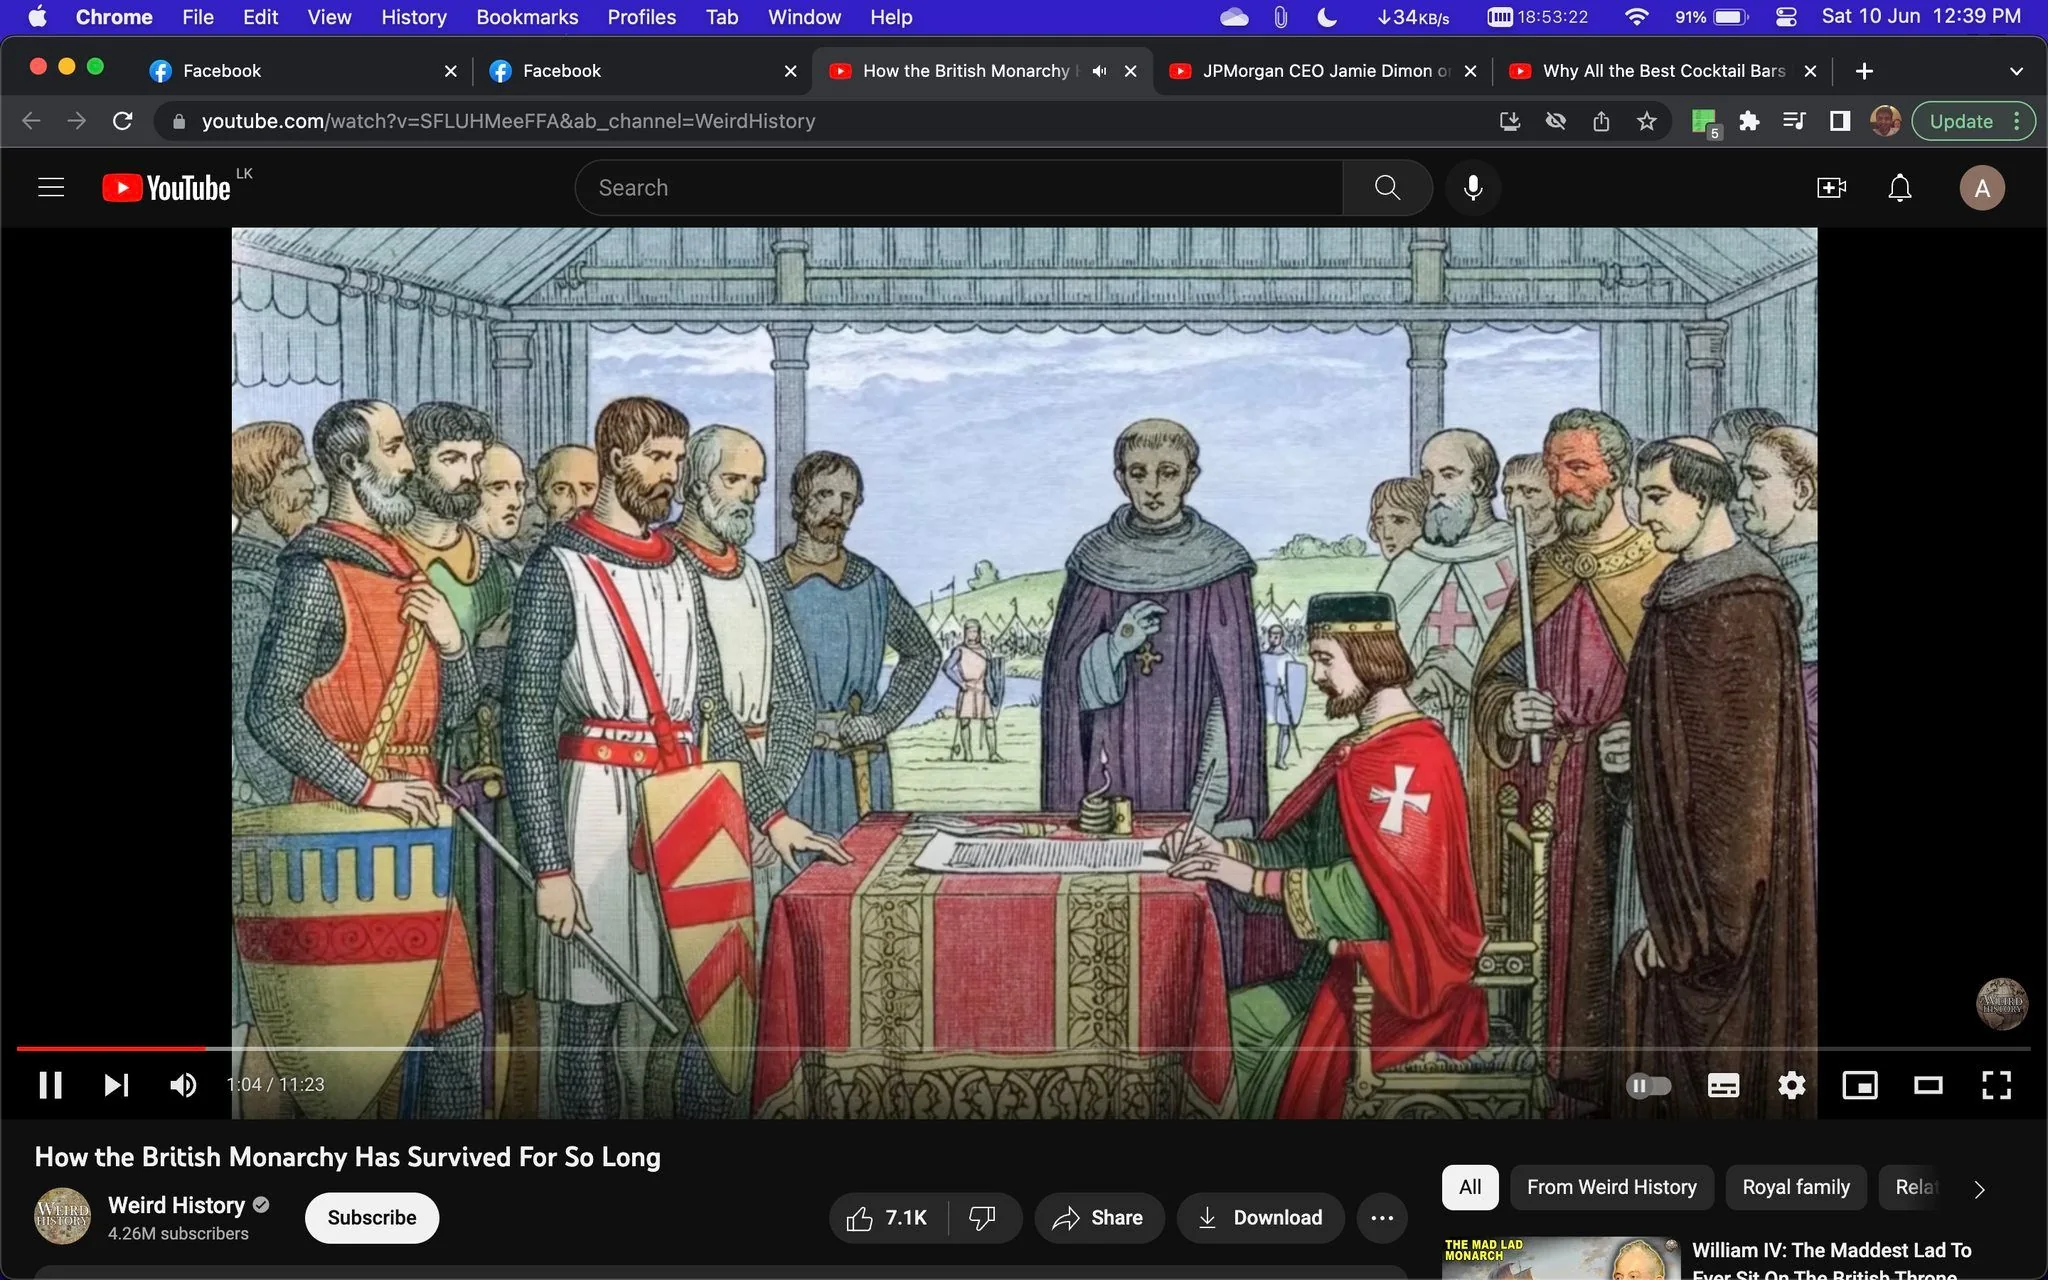Skip to the next video
2048x1280 pixels.
click(x=116, y=1085)
